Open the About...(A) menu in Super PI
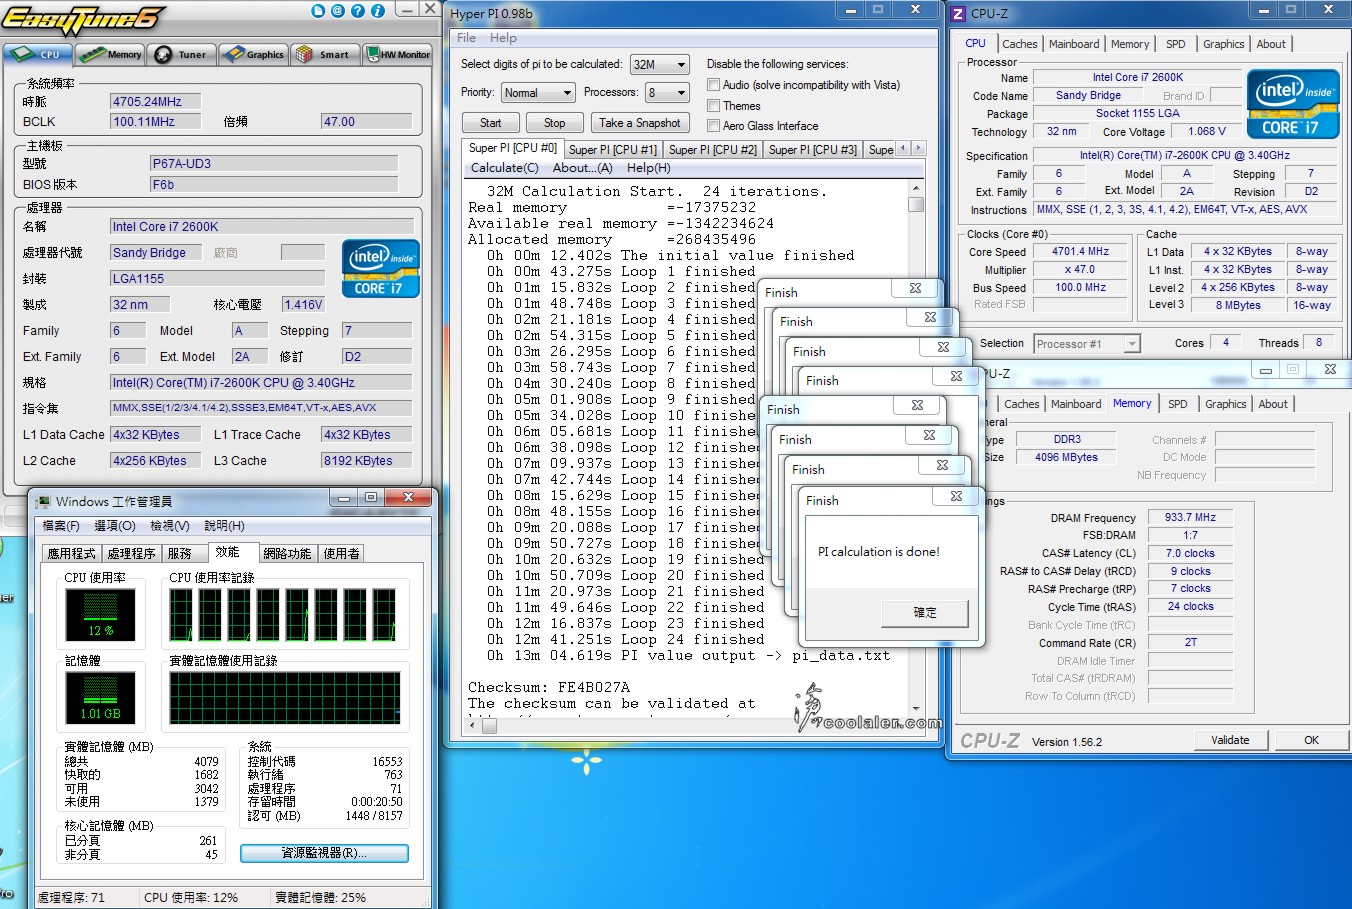The image size is (1352, 909). [582, 168]
